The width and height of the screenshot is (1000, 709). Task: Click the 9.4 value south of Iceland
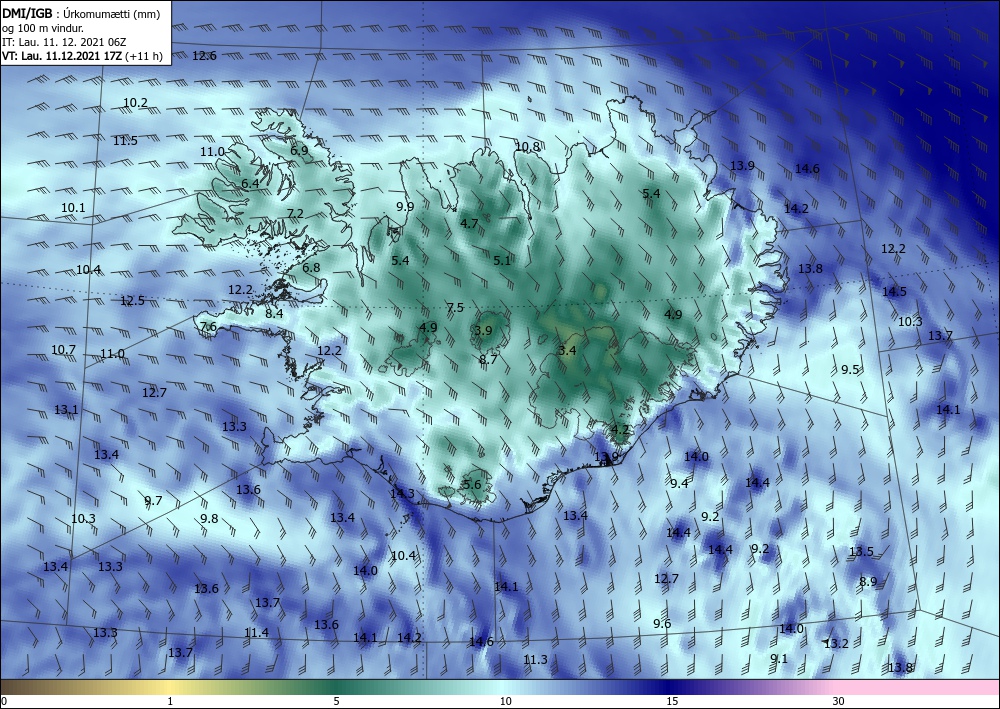[x=679, y=484]
